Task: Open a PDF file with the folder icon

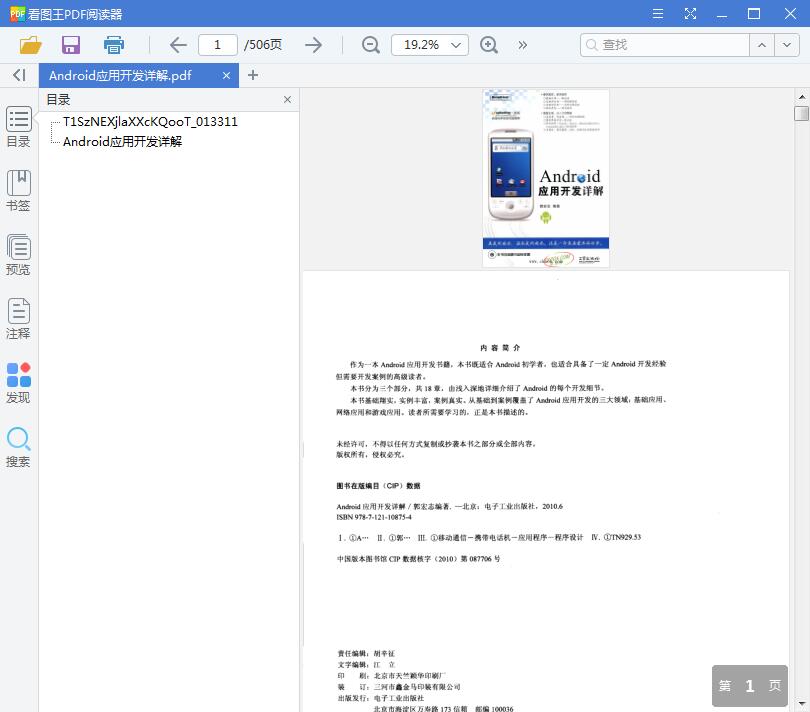Action: (29, 45)
